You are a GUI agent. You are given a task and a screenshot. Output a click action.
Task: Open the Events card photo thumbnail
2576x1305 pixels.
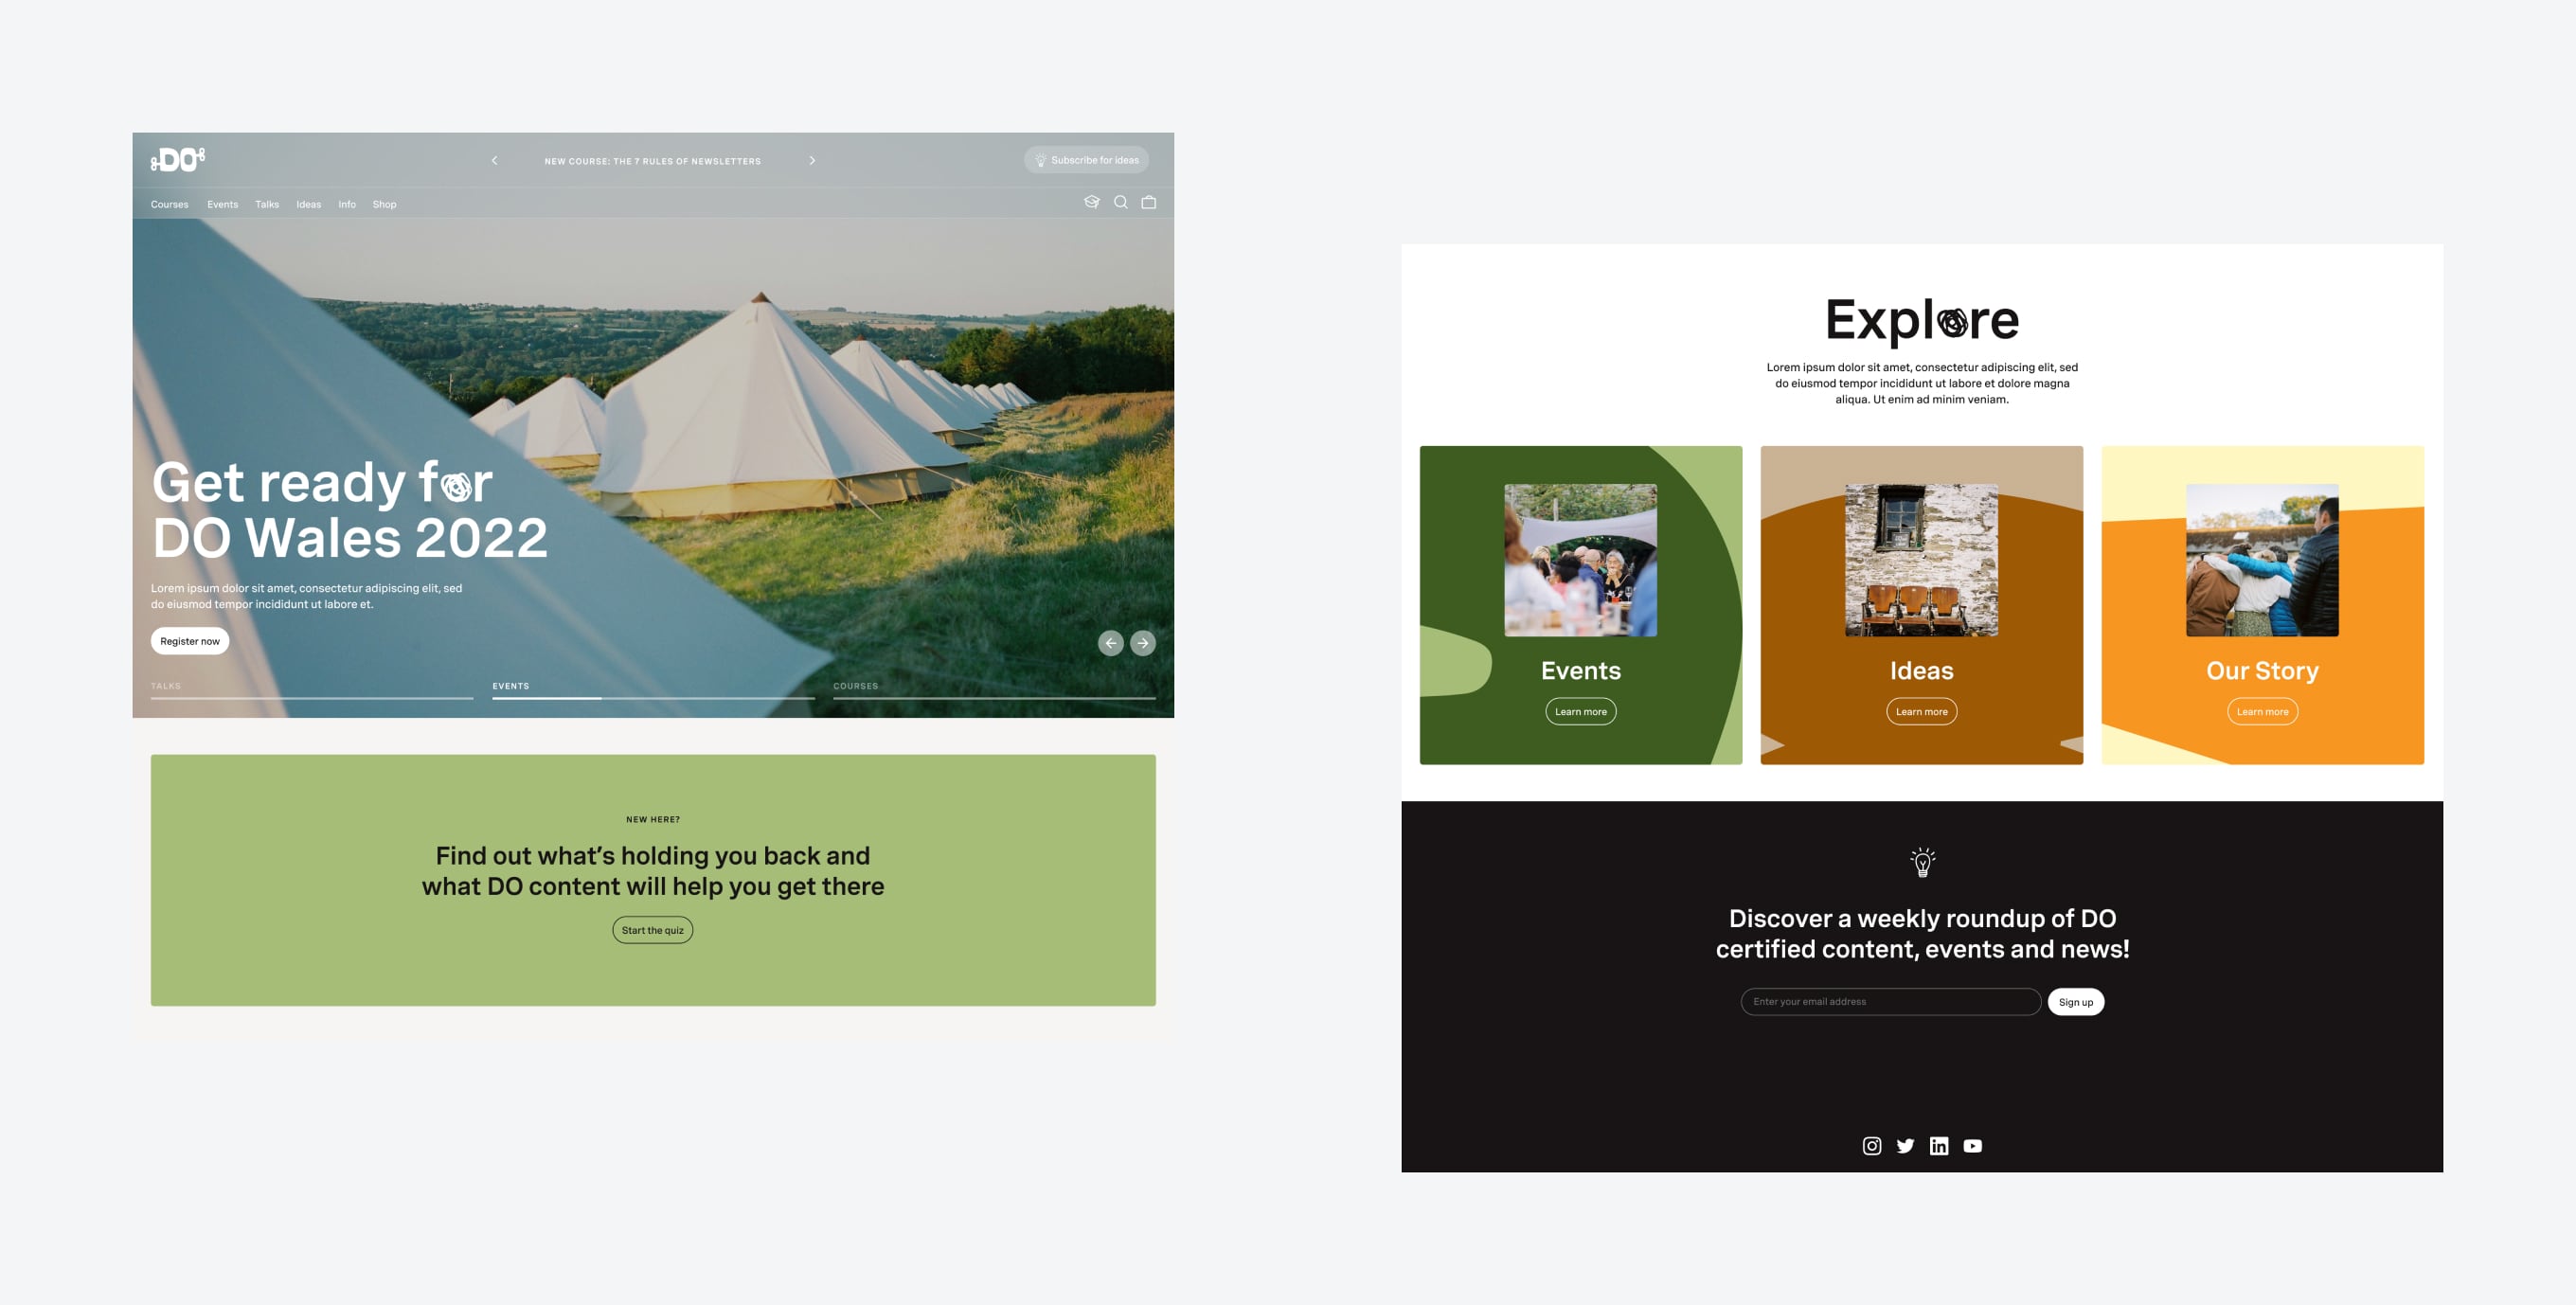tap(1581, 560)
